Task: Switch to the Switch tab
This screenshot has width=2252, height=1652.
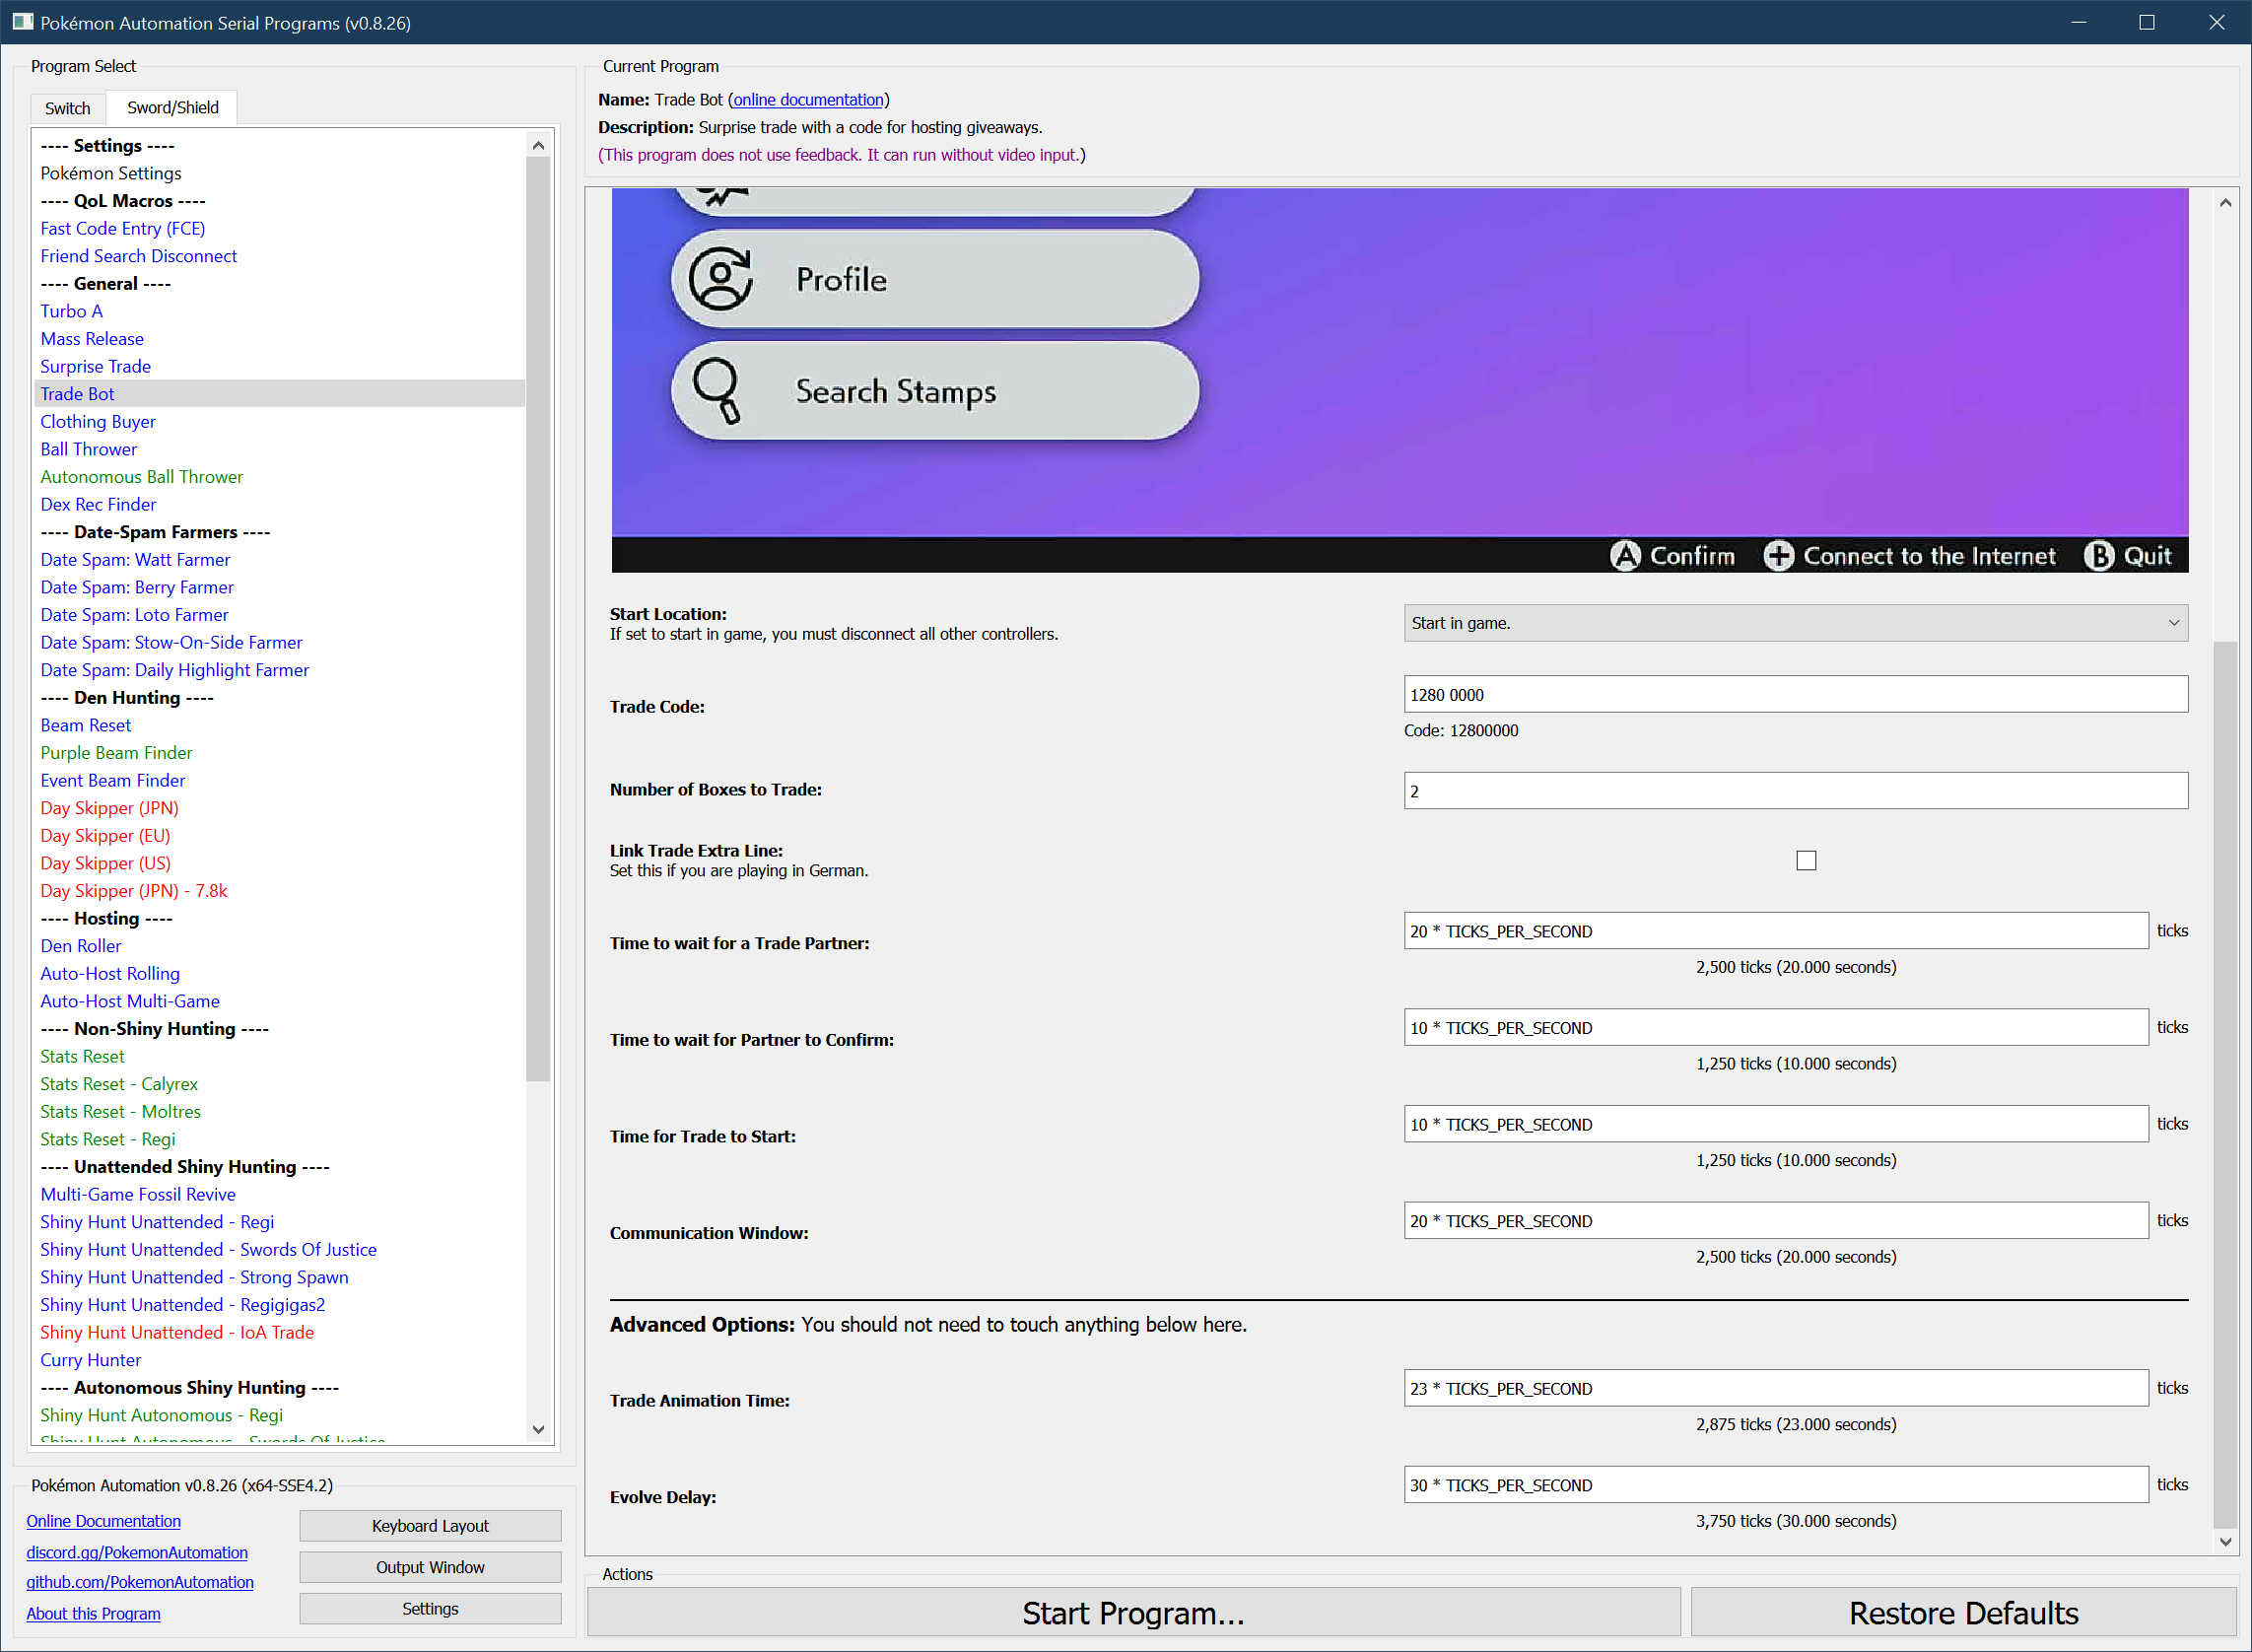Action: click(67, 108)
